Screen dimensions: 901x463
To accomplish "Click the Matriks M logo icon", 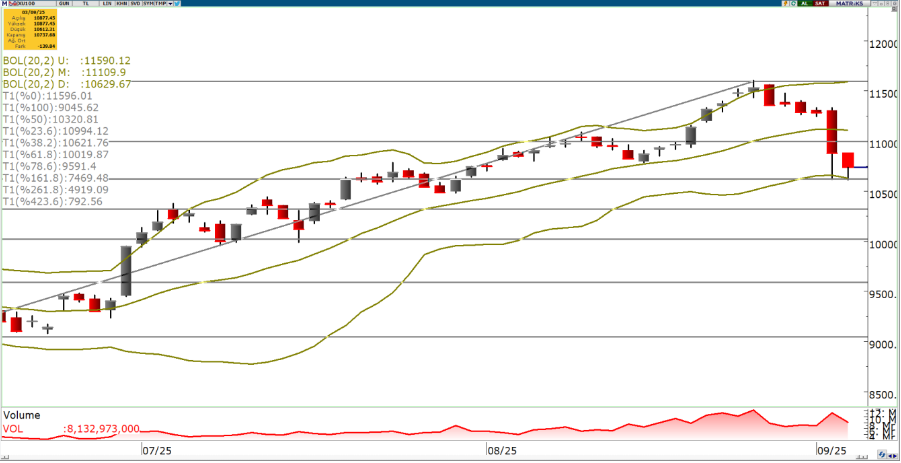I will [x=5, y=4].
